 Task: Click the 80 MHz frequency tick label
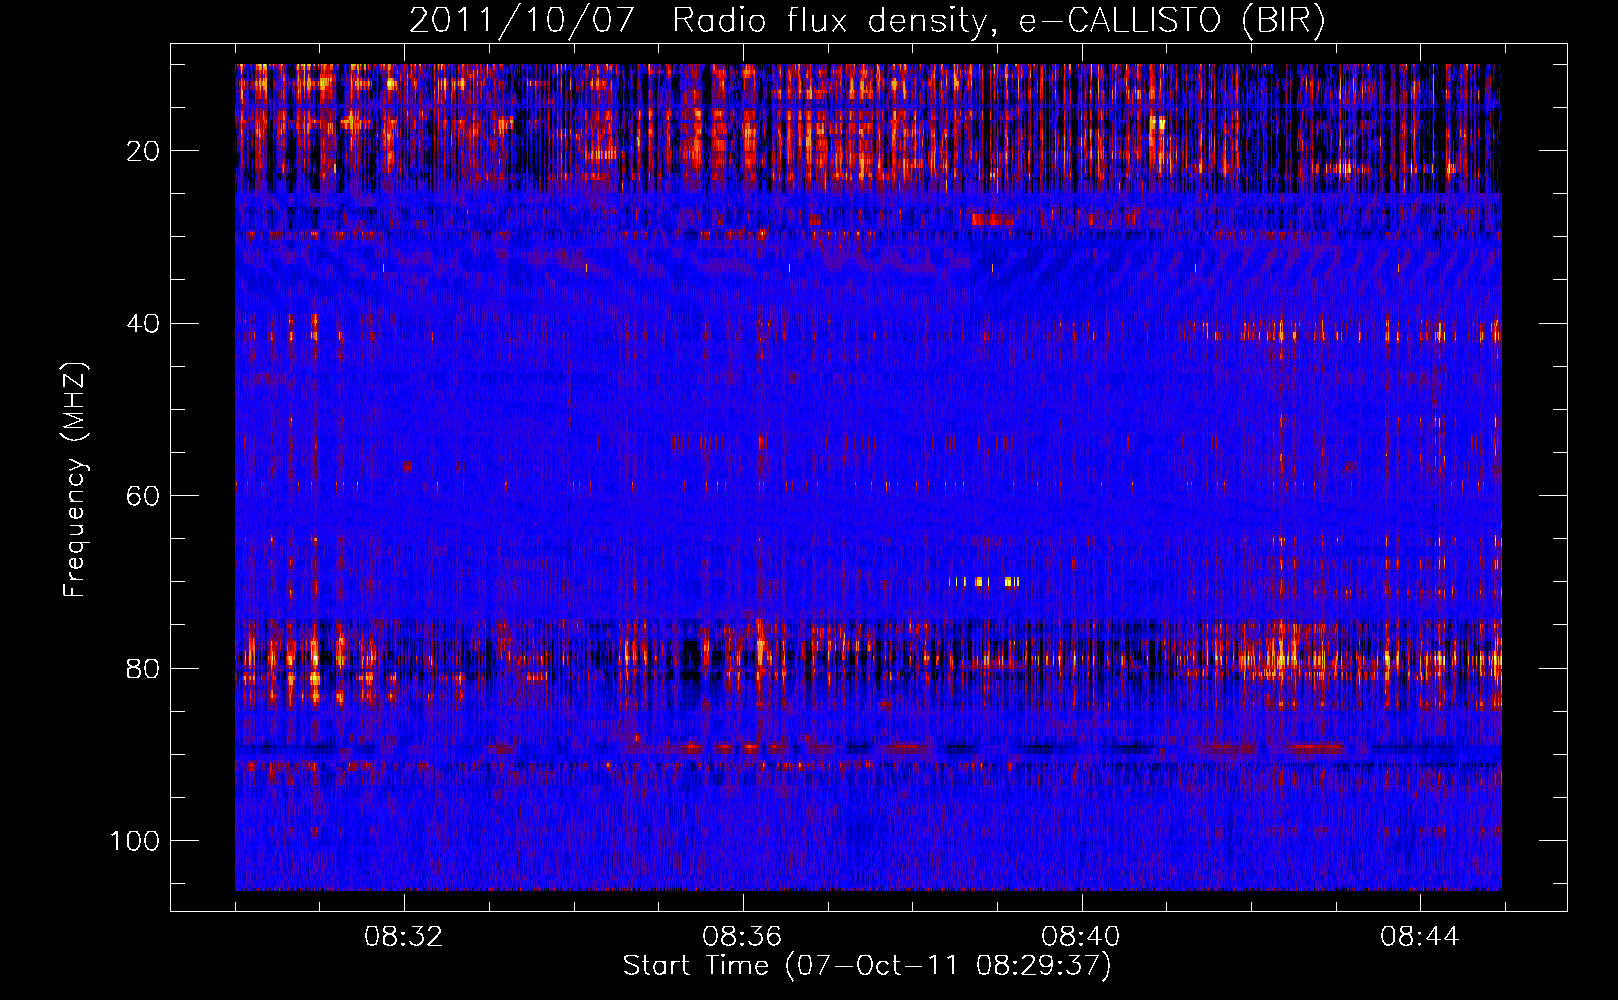tap(143, 668)
